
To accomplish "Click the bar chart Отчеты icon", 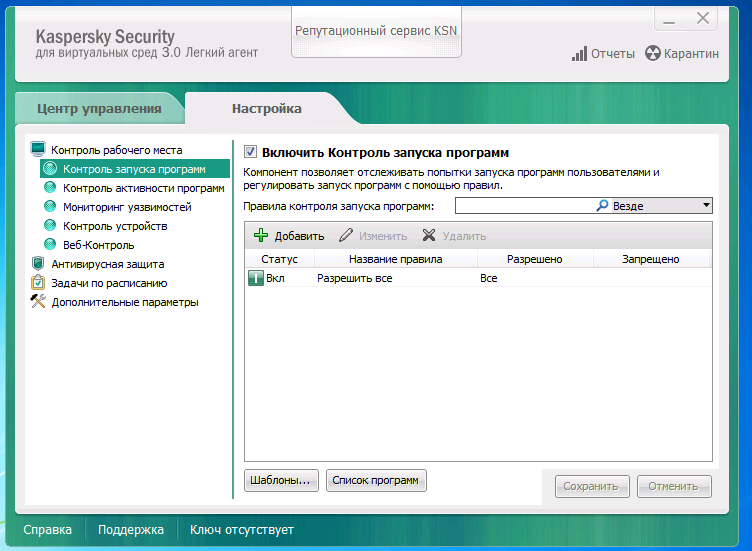I will click(579, 54).
